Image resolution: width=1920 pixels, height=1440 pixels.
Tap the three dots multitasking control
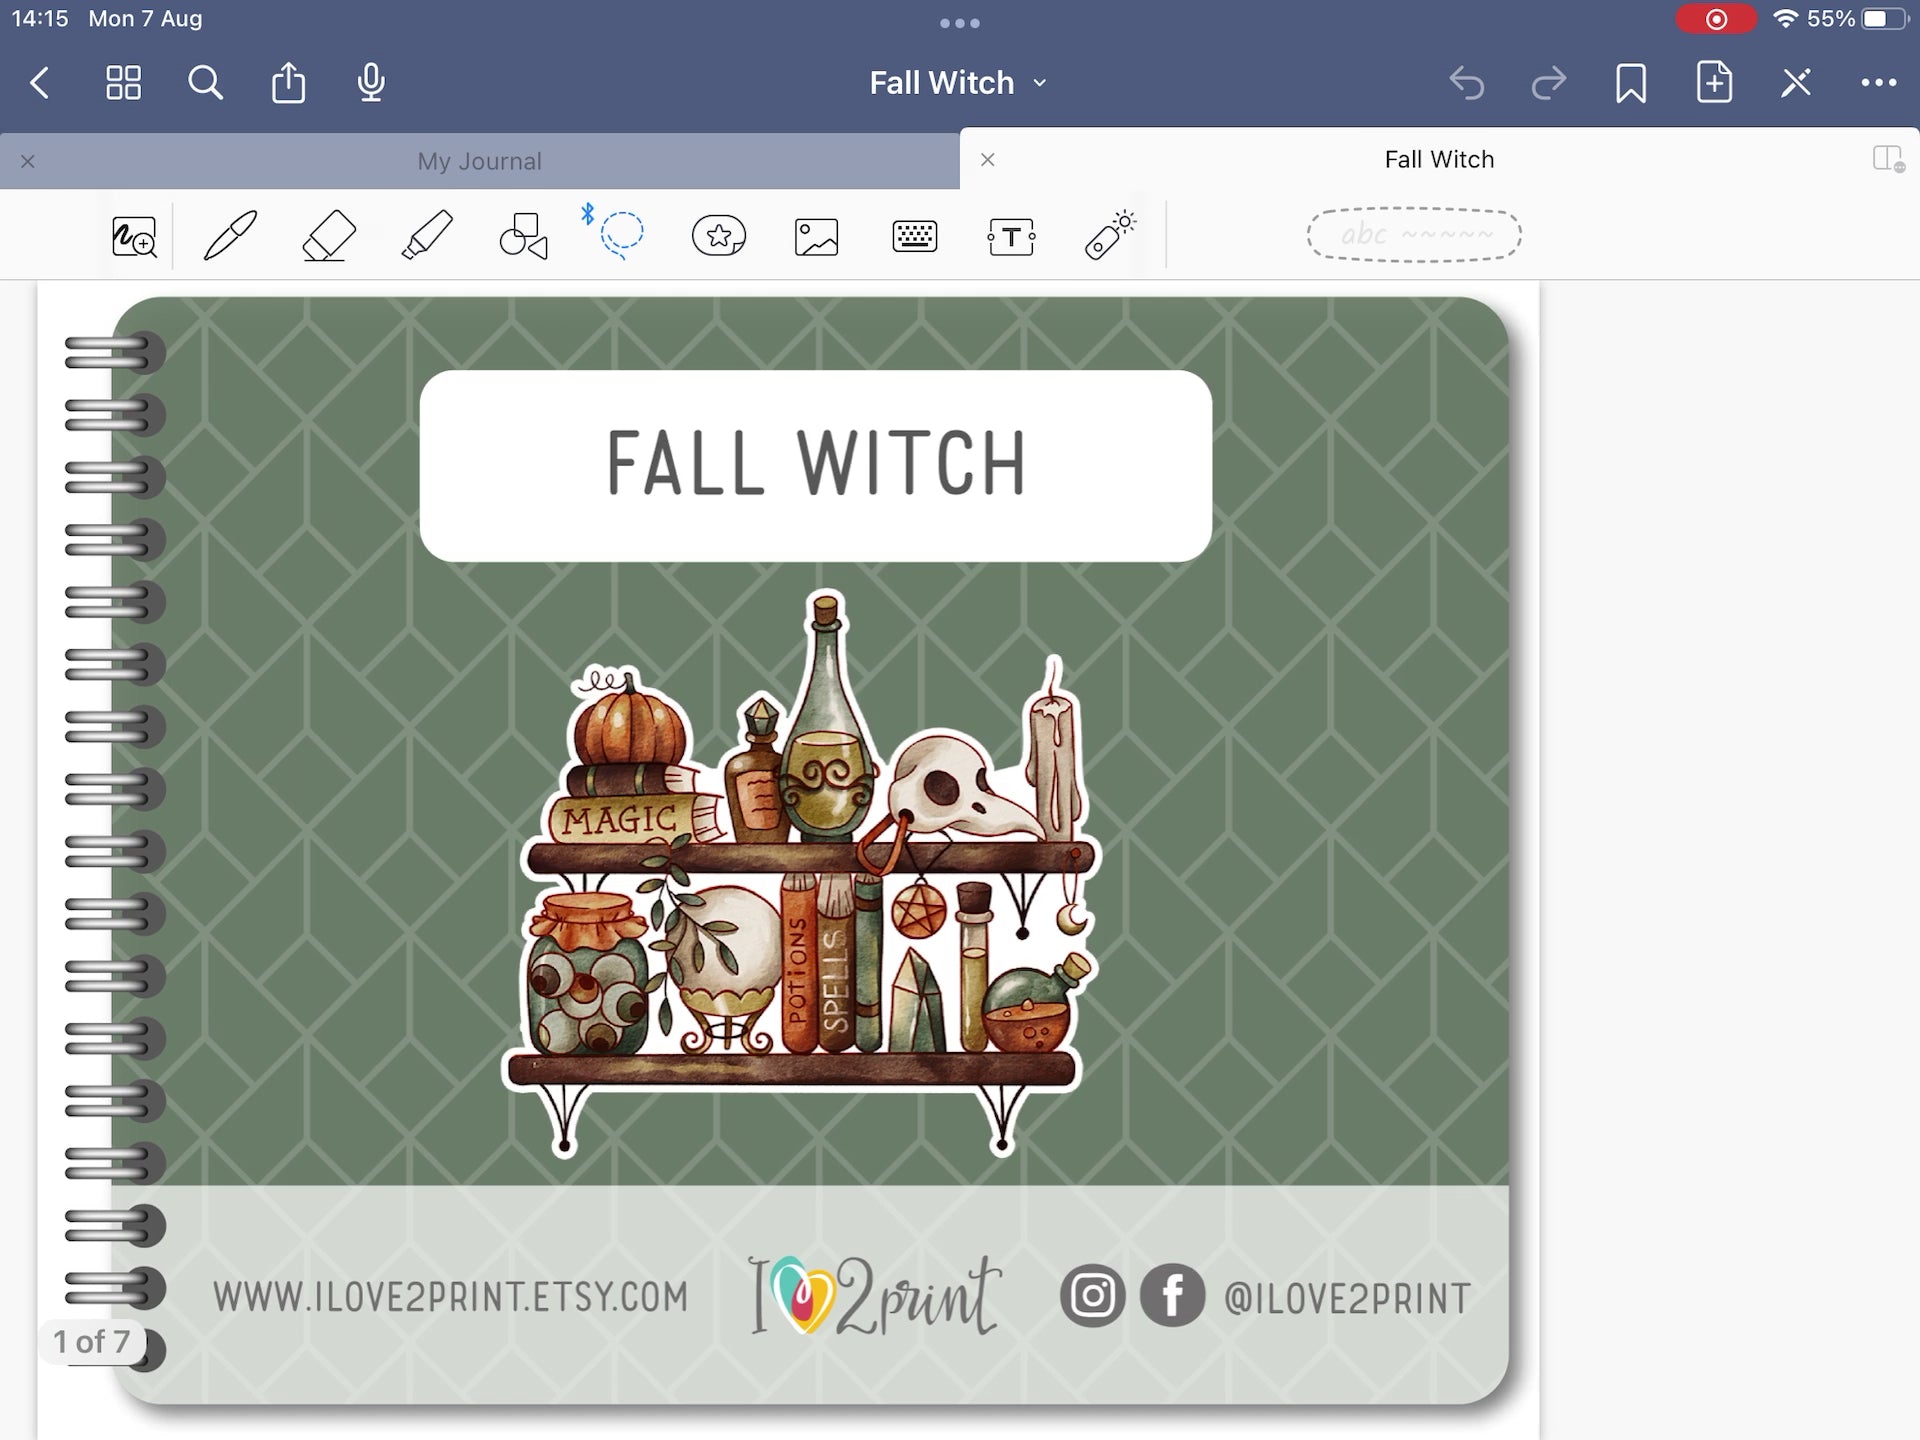click(960, 23)
